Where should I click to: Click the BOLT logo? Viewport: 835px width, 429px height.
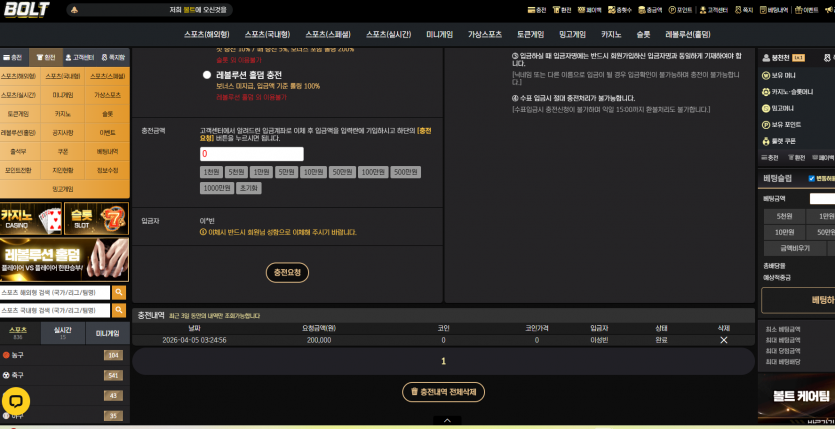click(x=27, y=10)
